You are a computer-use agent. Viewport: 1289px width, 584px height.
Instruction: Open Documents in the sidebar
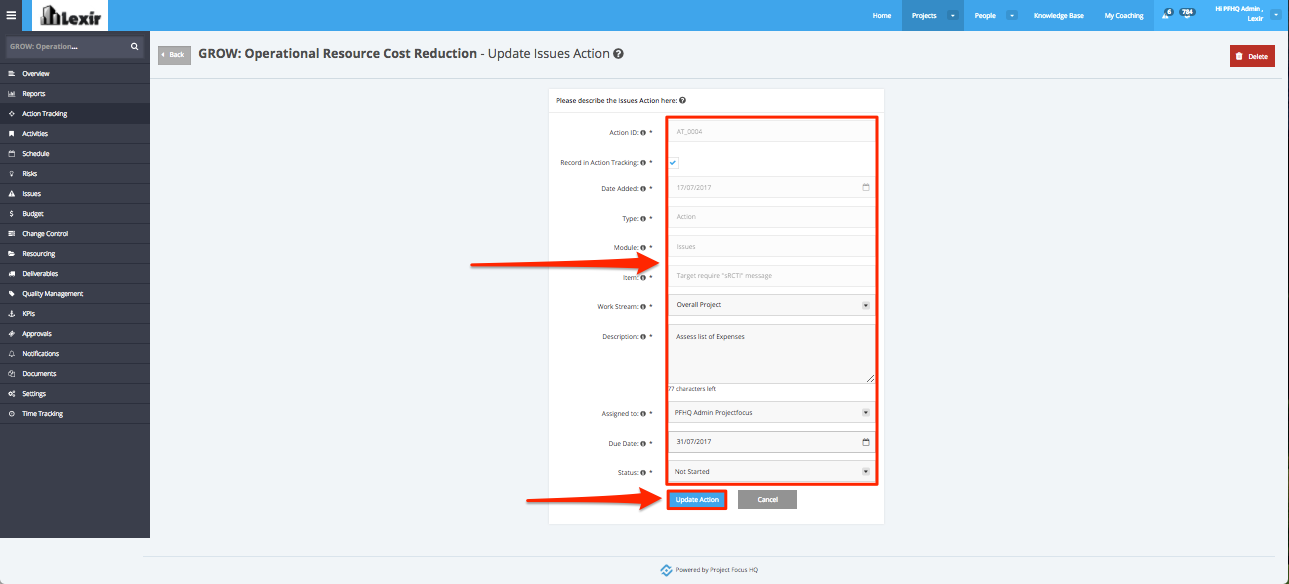pos(75,374)
